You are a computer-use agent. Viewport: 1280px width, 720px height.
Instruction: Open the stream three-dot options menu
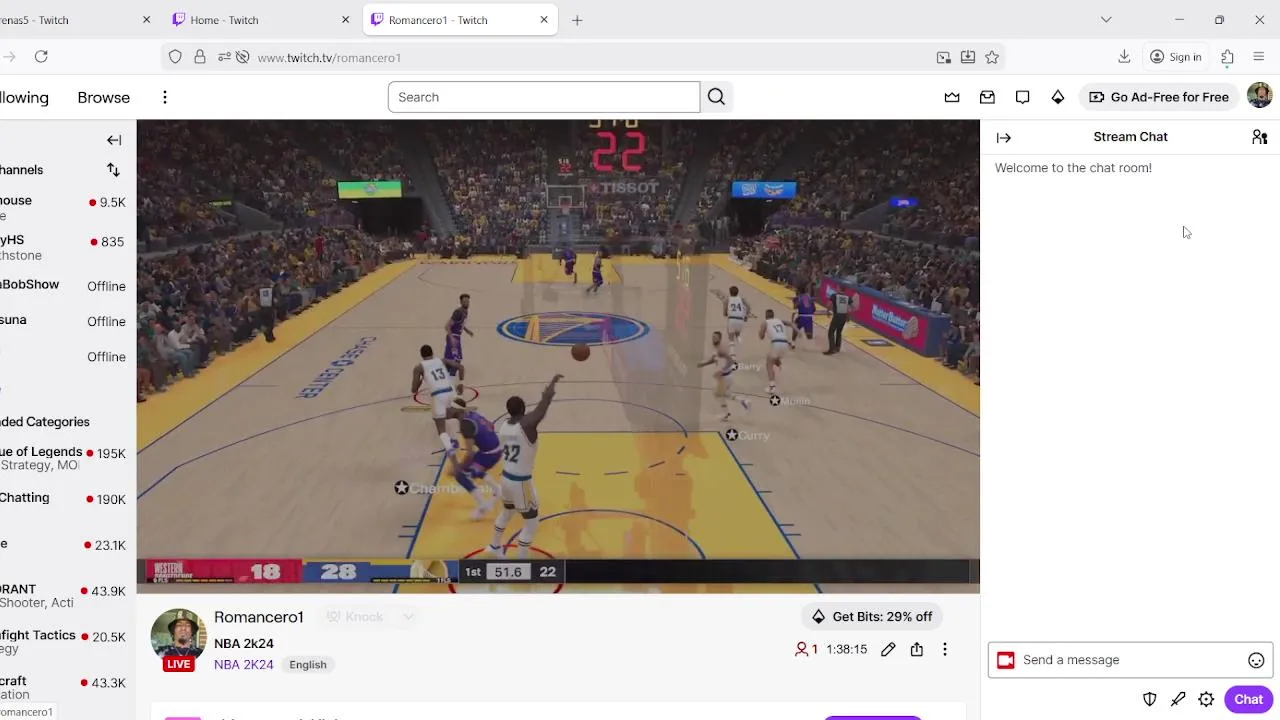944,649
